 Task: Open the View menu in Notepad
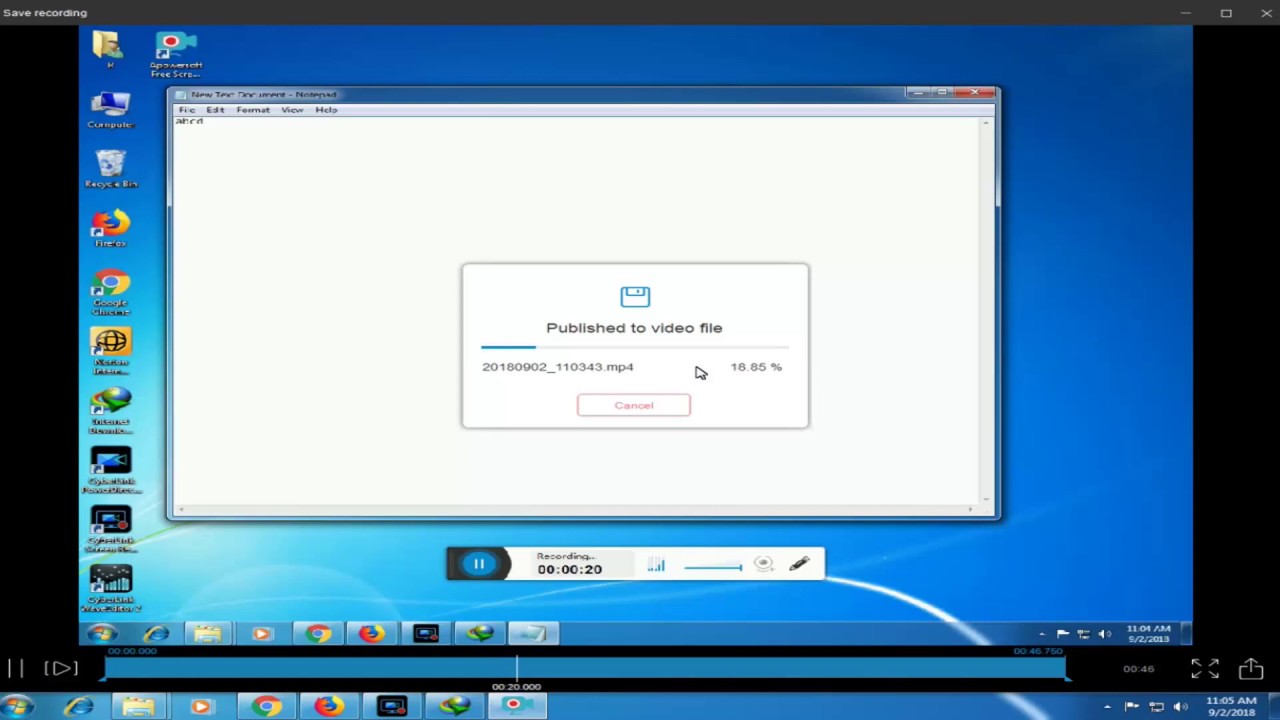292,110
